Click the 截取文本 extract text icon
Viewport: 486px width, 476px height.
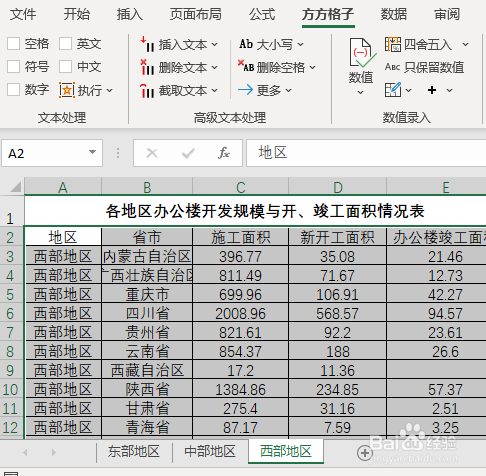pyautogui.click(x=147, y=91)
